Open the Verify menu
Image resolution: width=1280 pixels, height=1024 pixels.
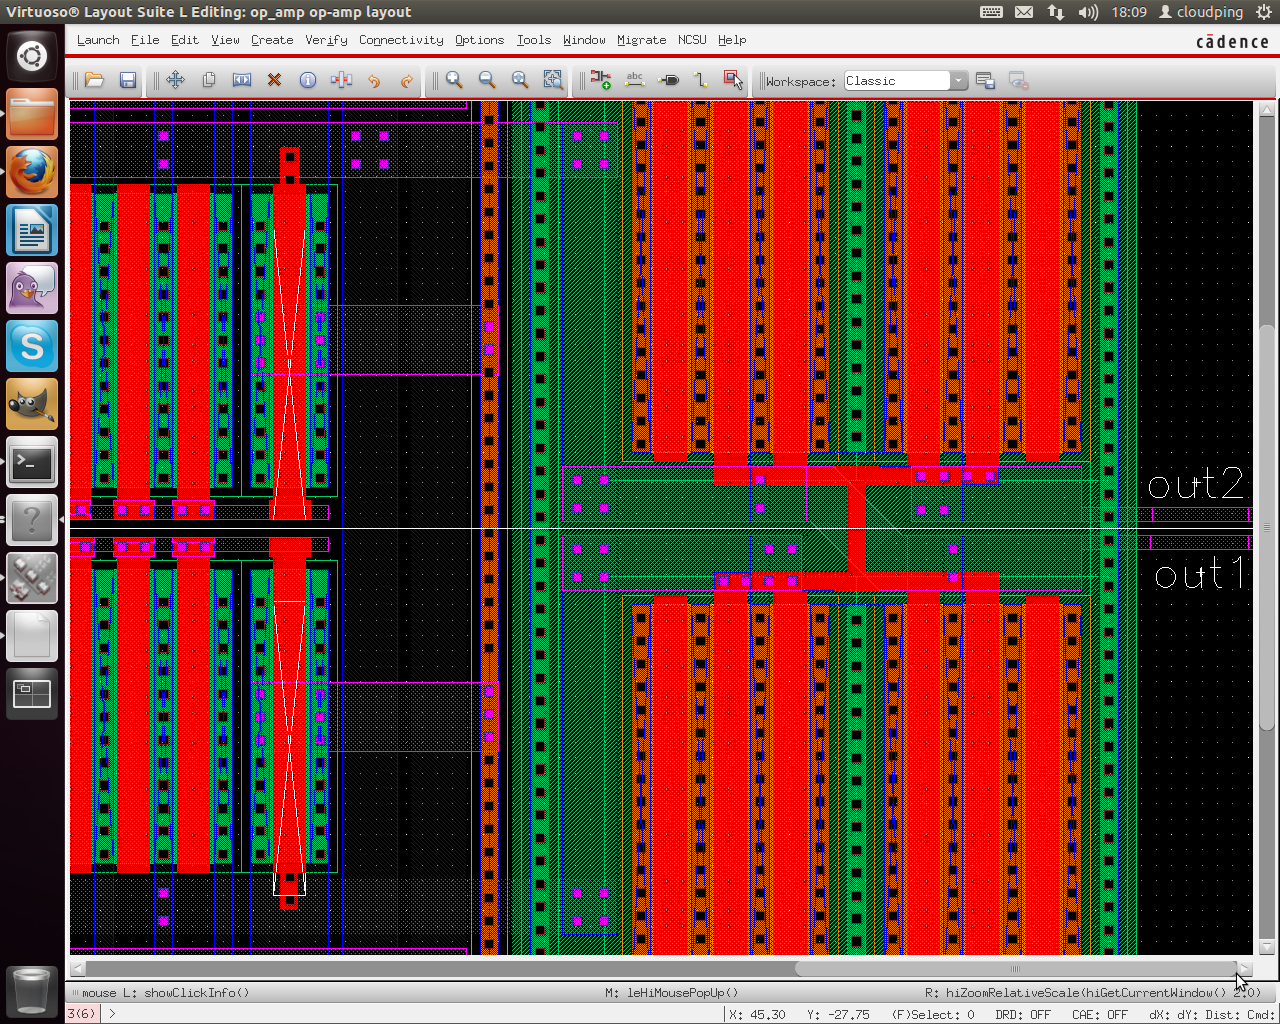click(326, 40)
